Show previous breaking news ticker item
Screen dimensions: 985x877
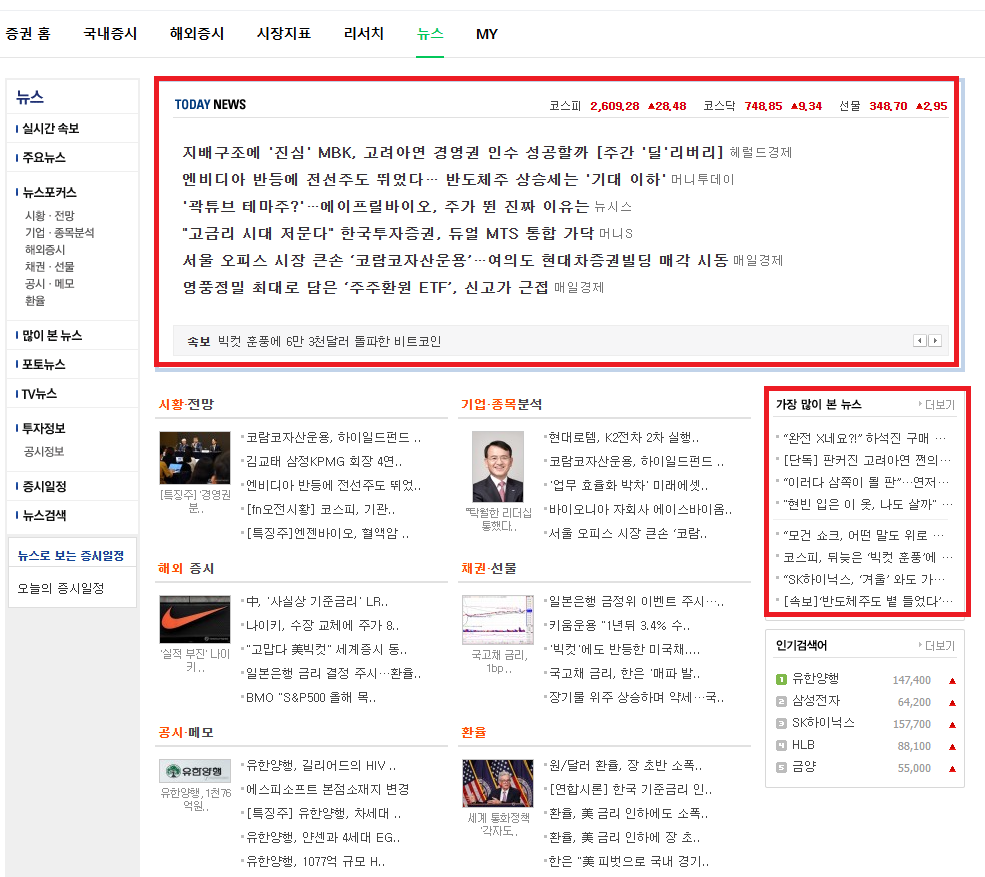920,340
